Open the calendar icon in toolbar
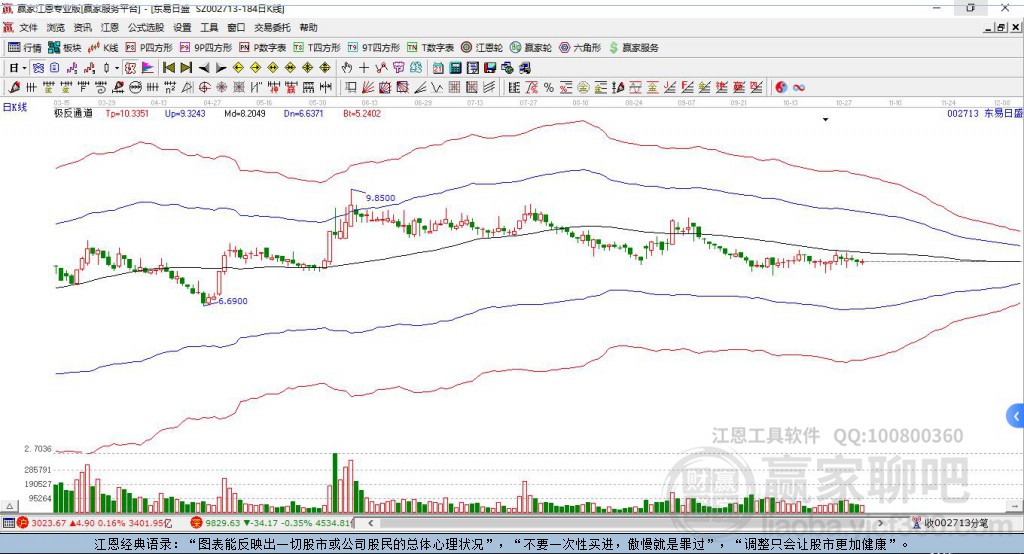This screenshot has height=554, width=1024. 438,68
